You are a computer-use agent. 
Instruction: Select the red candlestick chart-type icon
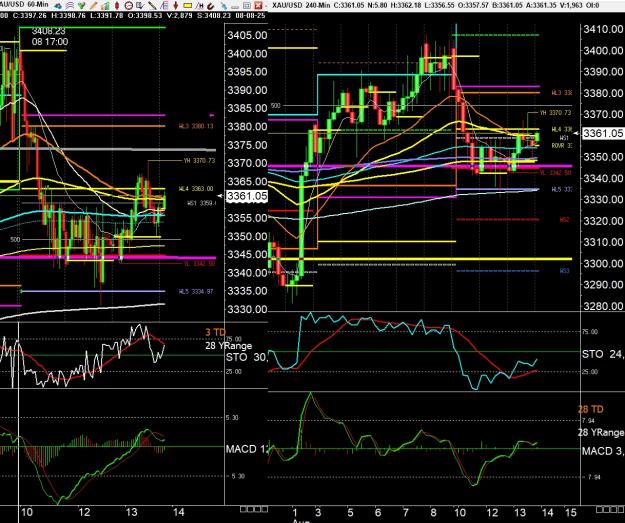117,6
